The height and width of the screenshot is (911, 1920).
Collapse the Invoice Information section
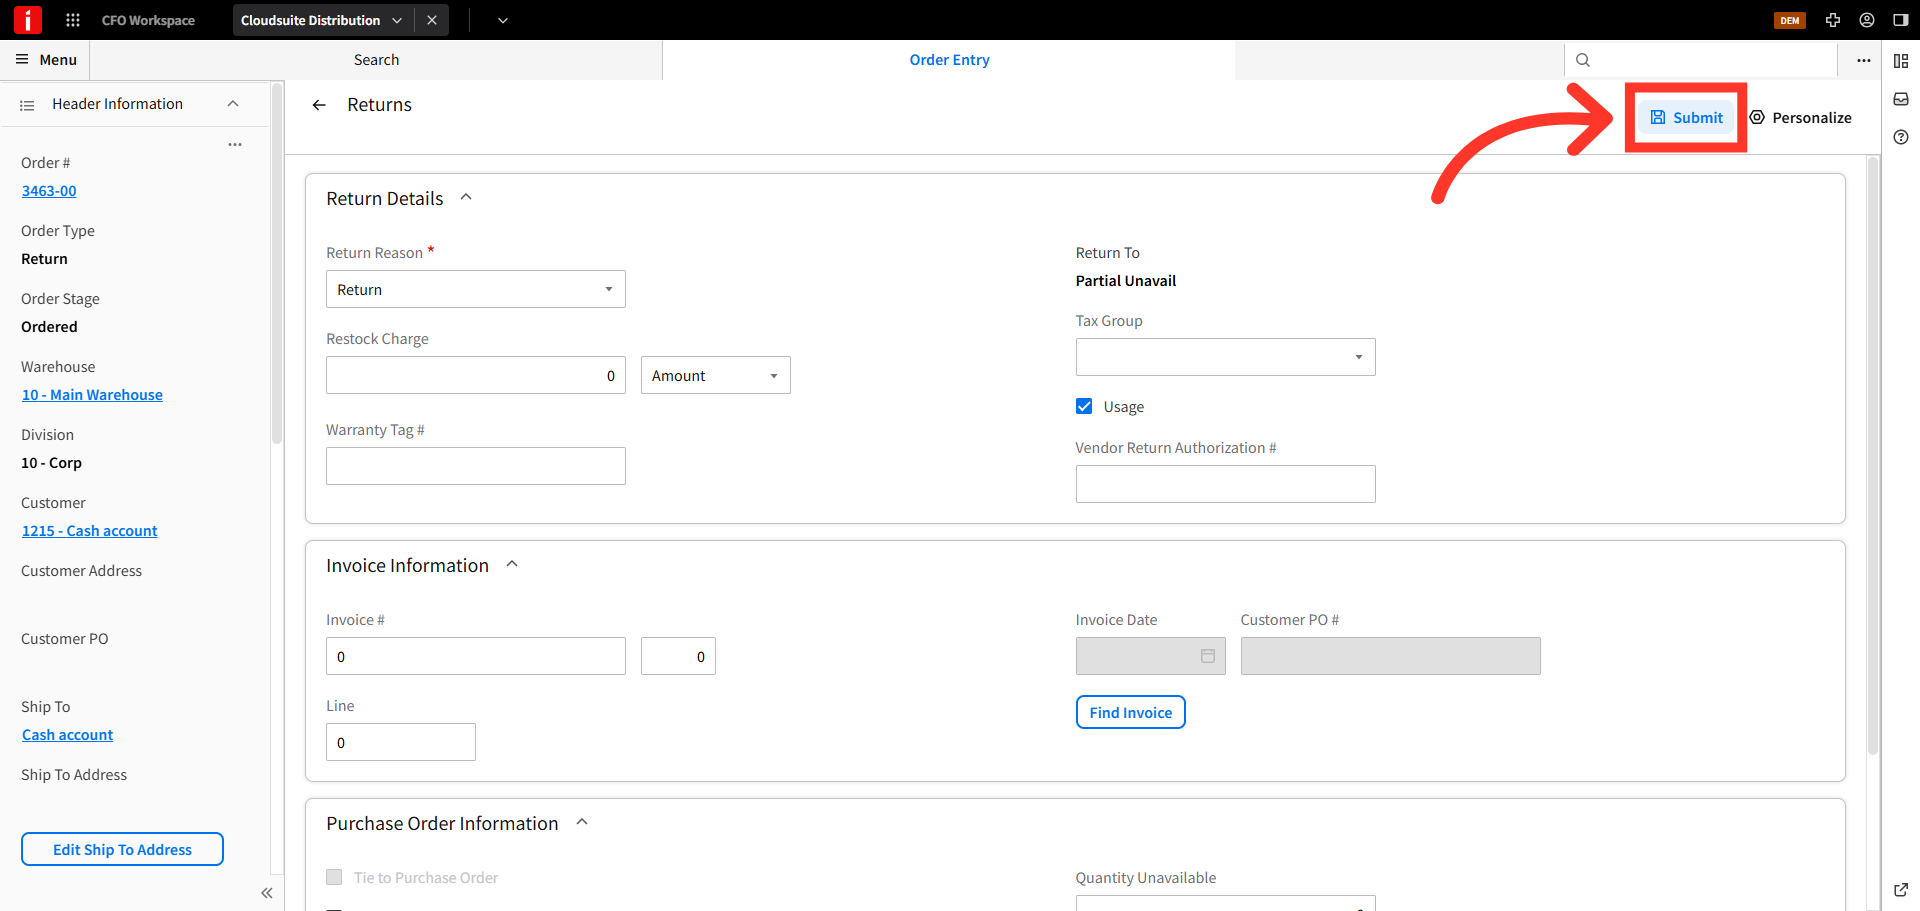512,565
